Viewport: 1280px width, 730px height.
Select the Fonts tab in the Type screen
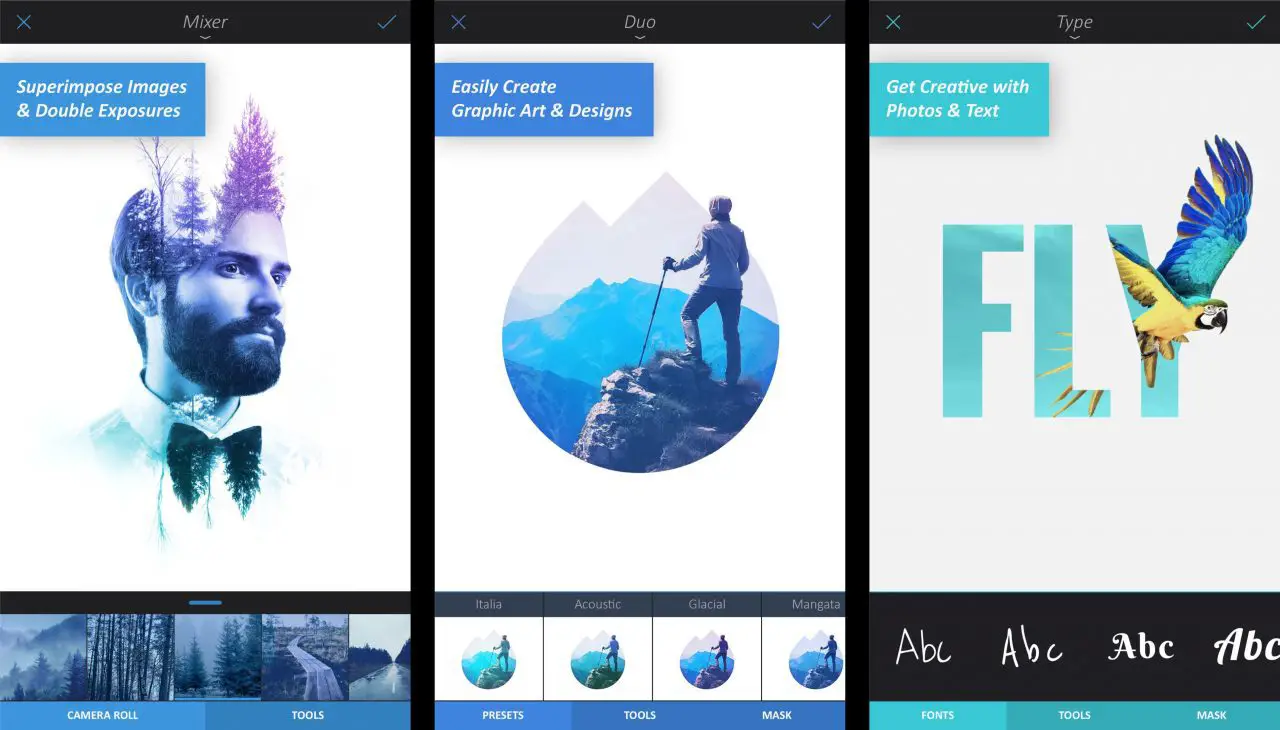(938, 715)
